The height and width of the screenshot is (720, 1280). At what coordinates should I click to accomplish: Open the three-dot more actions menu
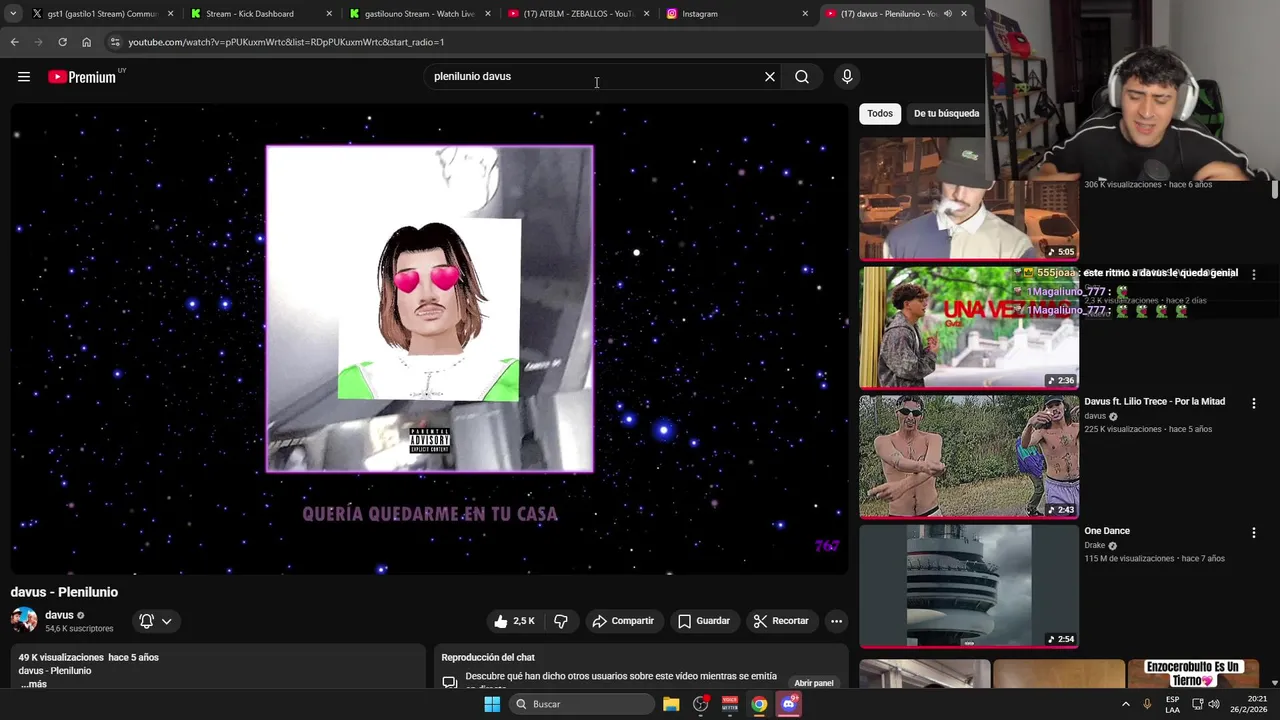[836, 621]
